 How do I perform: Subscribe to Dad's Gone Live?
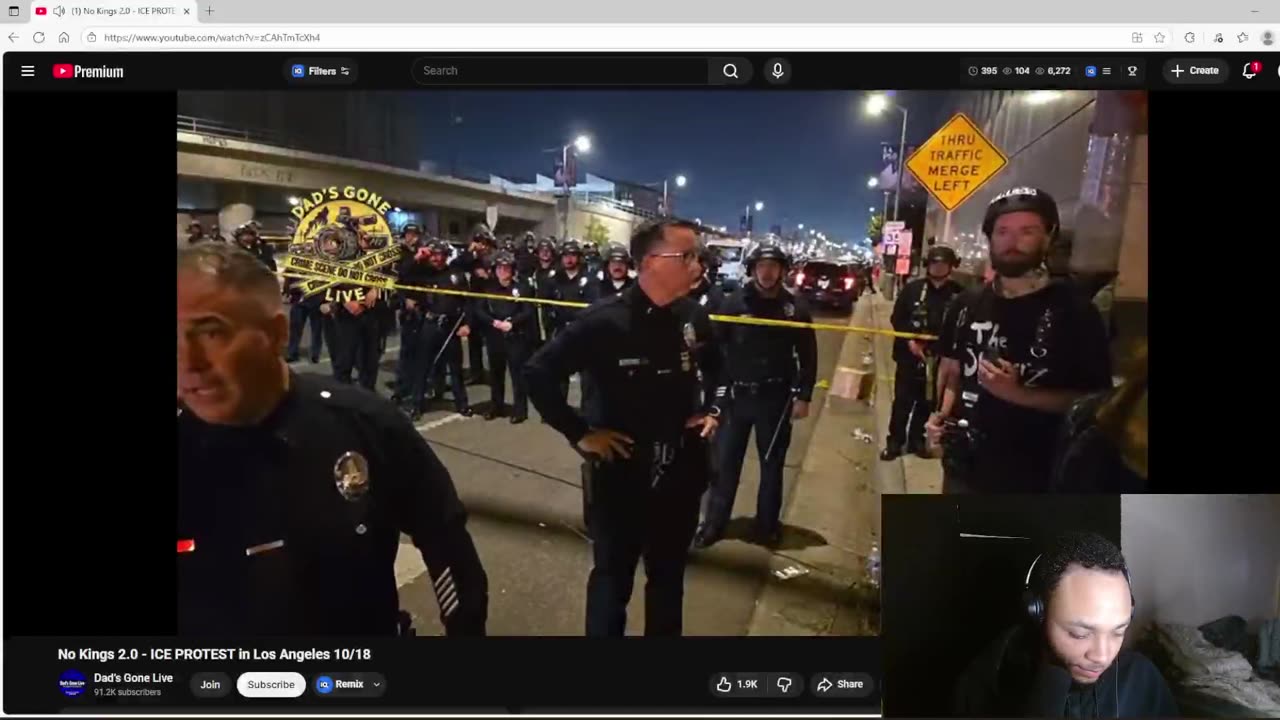coord(271,685)
